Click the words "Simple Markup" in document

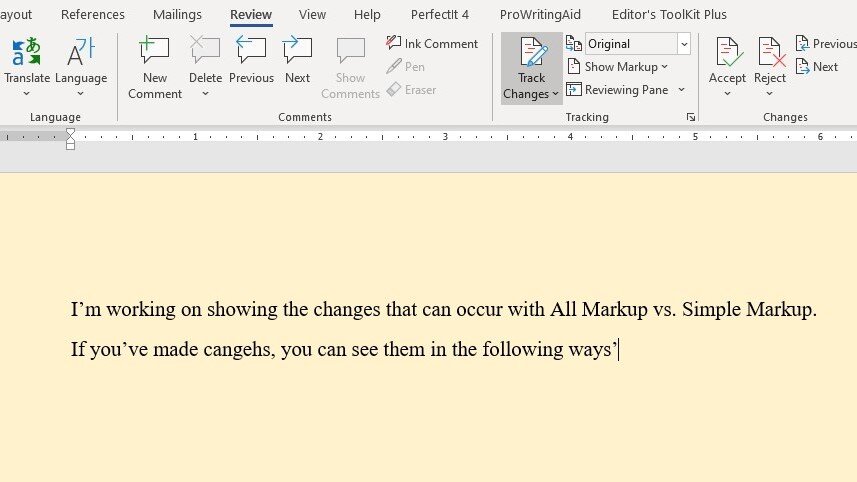tap(747, 309)
